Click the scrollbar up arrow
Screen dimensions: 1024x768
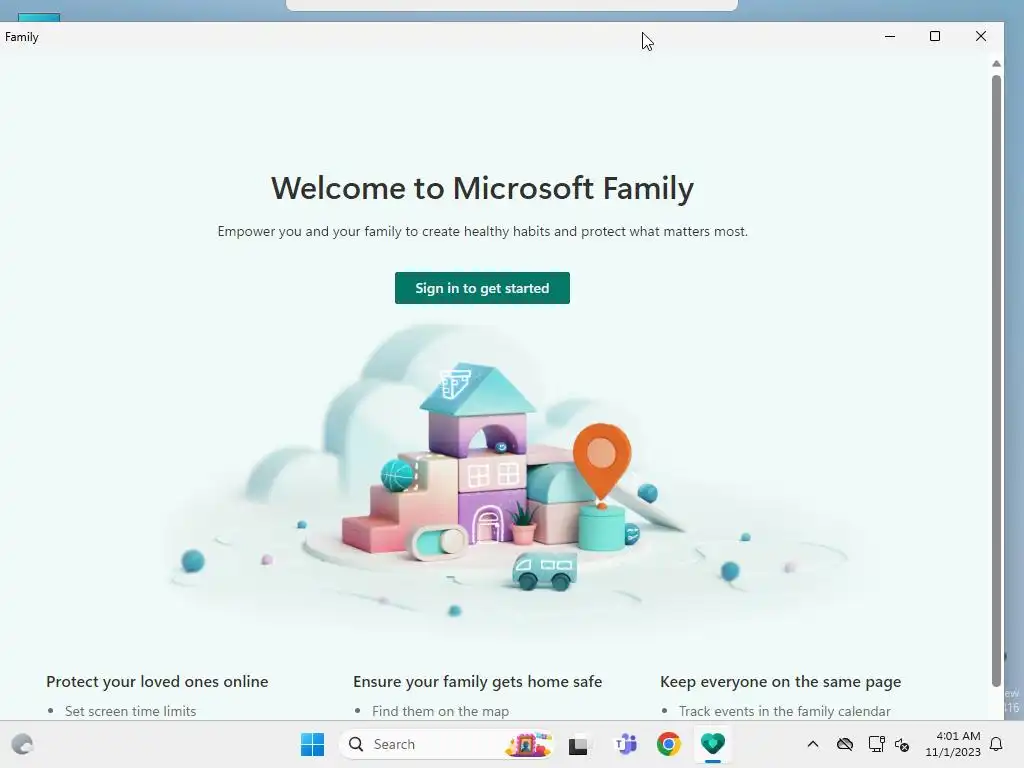[x=996, y=63]
